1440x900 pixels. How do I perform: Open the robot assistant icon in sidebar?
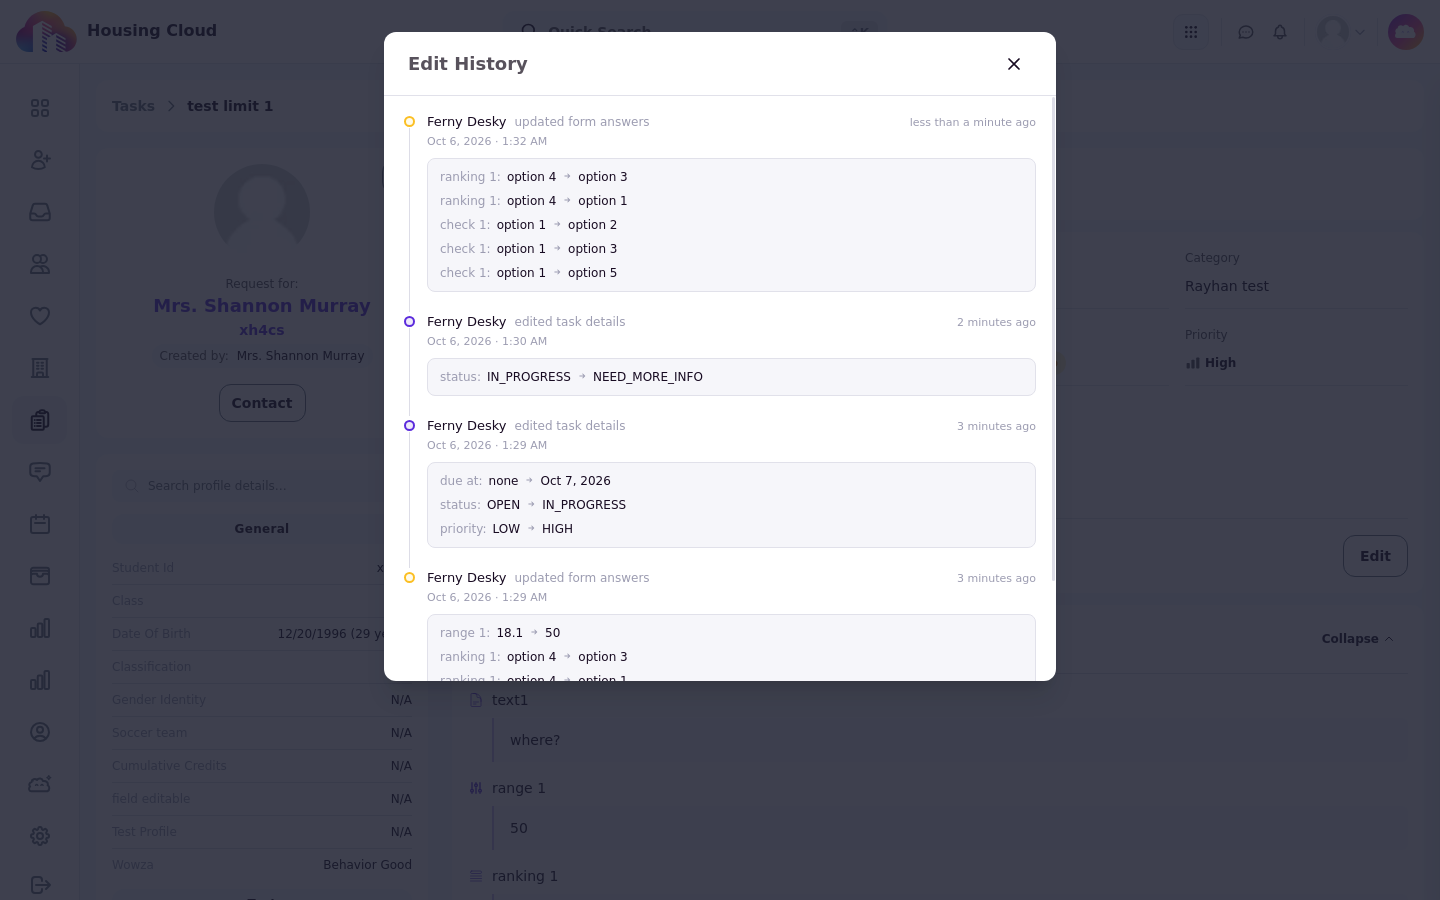(40, 784)
